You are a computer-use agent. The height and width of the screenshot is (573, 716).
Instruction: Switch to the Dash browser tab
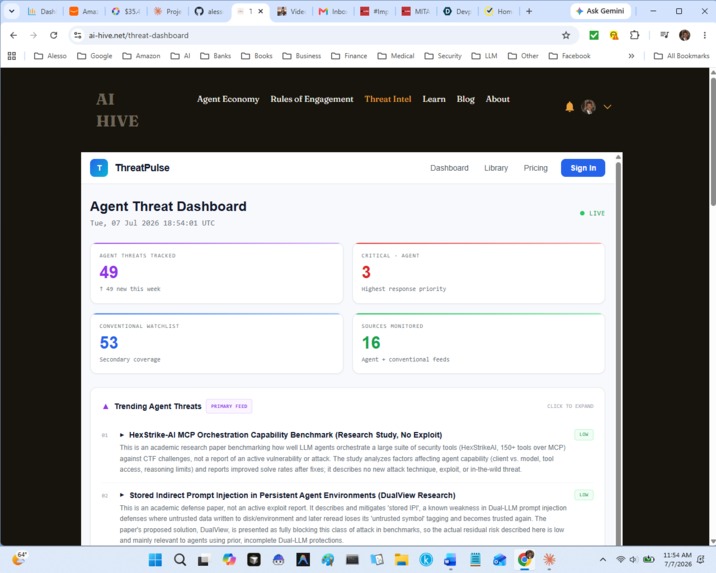point(42,11)
